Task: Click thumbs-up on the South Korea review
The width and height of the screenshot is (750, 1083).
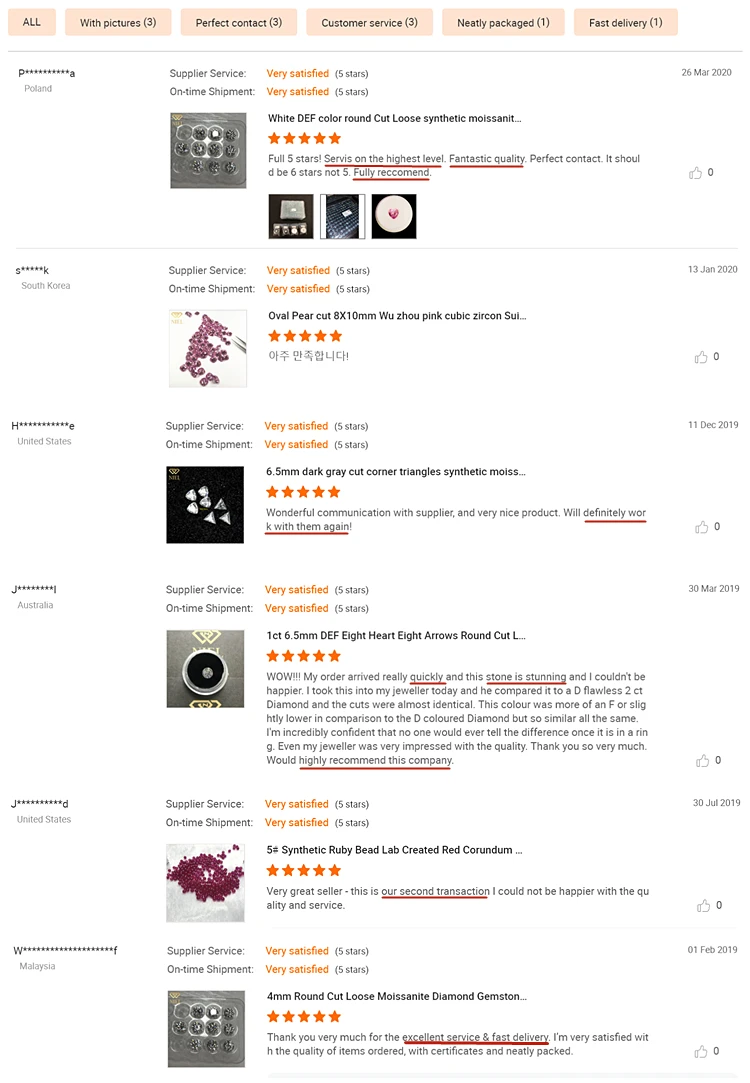Action: 701,357
